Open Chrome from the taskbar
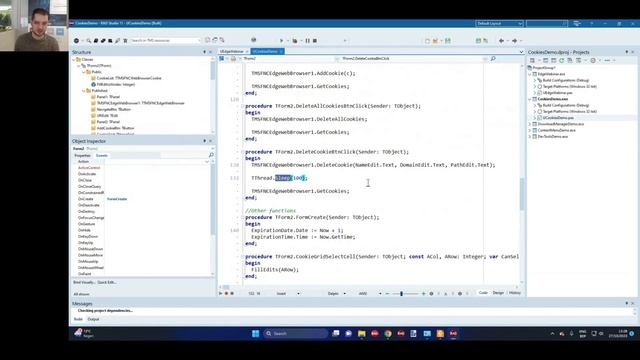 (388, 333)
